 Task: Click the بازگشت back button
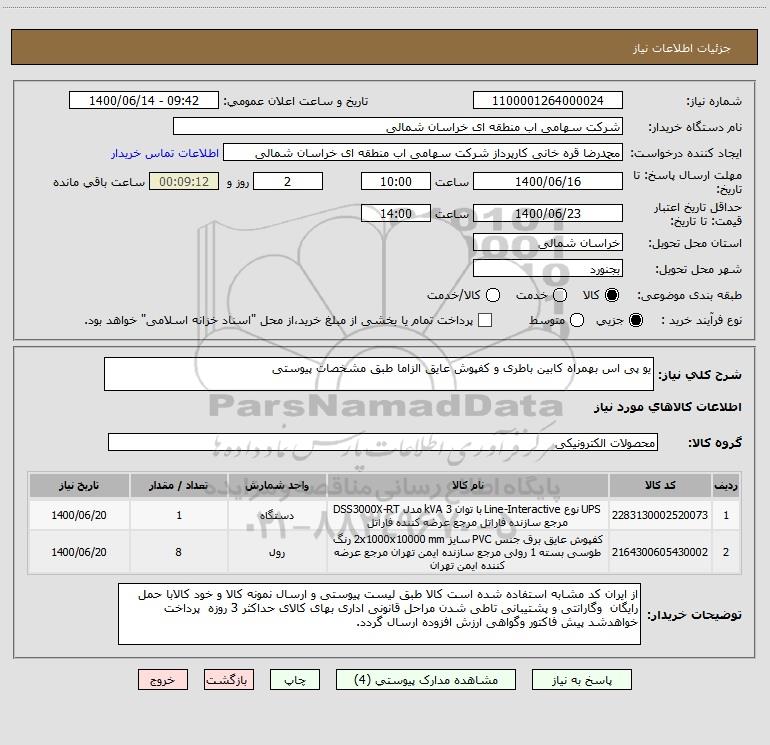[229, 680]
